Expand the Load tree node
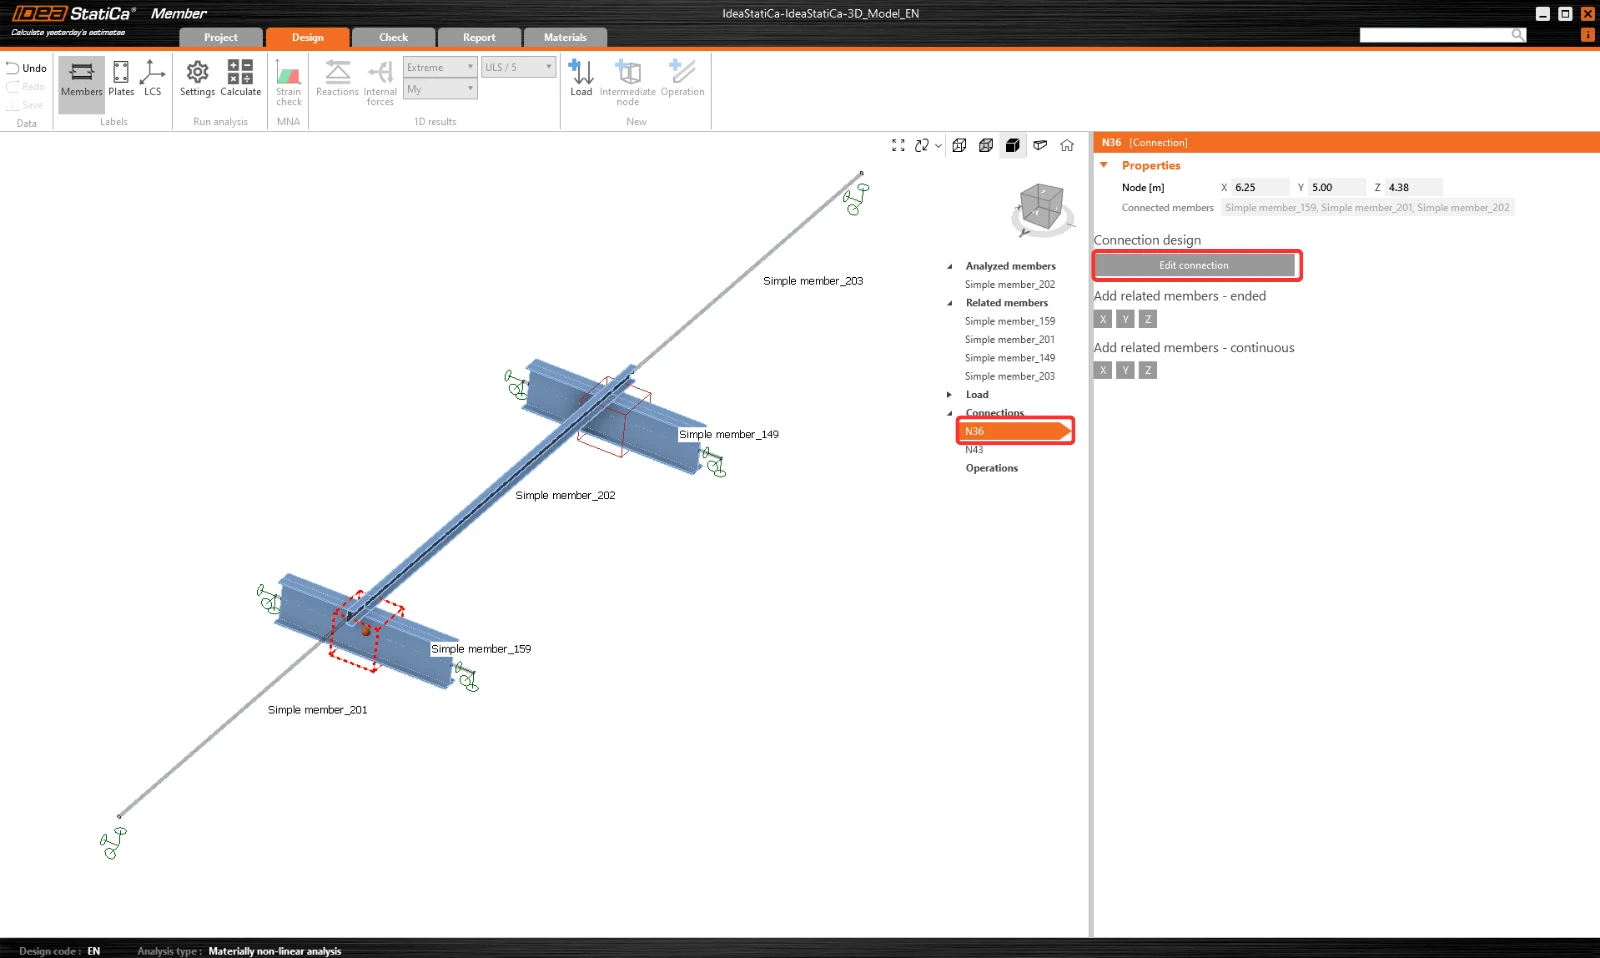 click(949, 395)
